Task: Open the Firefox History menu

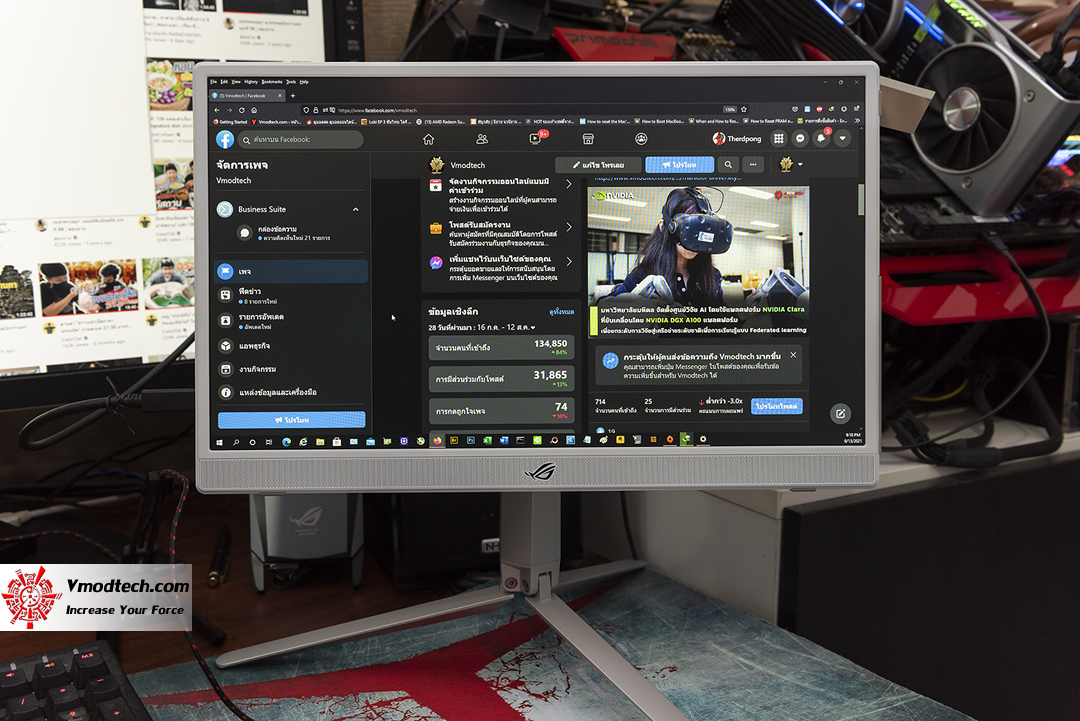Action: (251, 82)
